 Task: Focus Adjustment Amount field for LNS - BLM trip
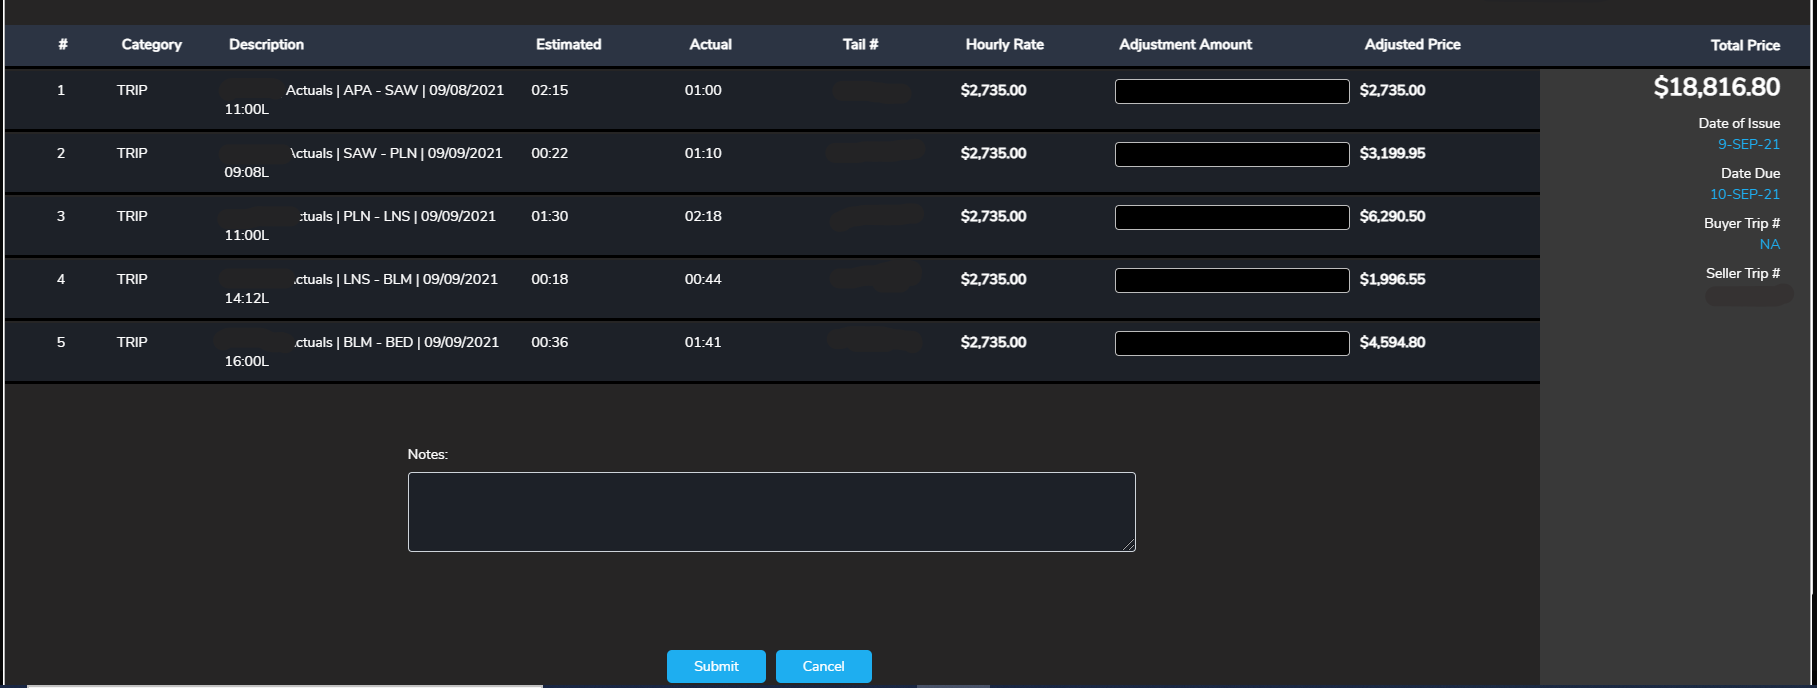pyautogui.click(x=1231, y=280)
